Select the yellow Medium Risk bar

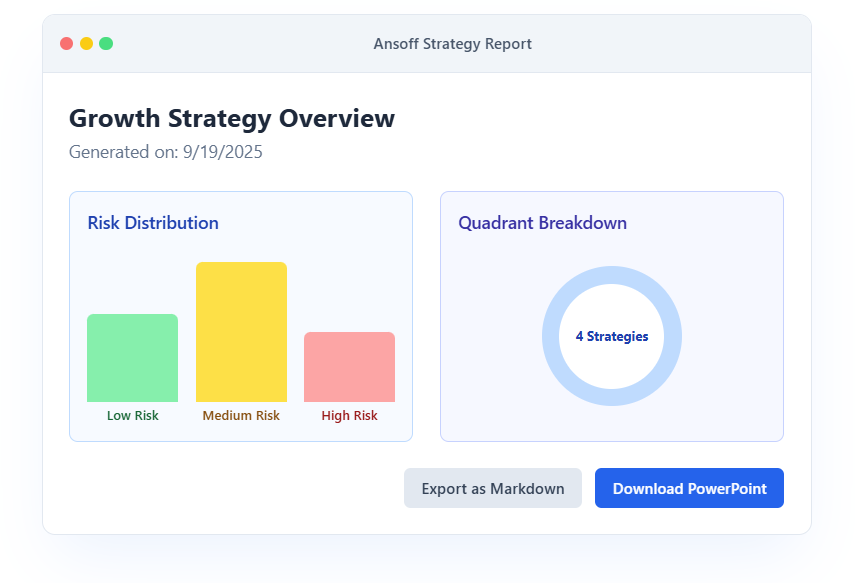[x=241, y=332]
